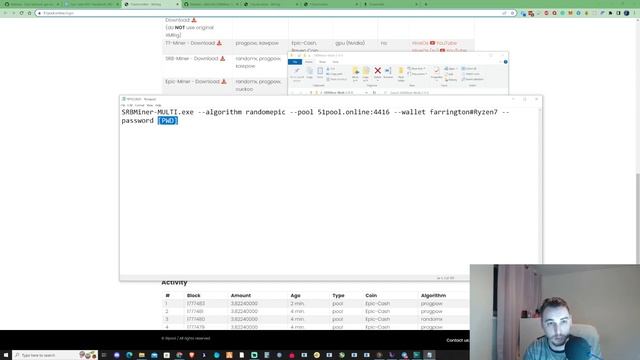Click block number 1777483 in Activity table

[x=196, y=304]
